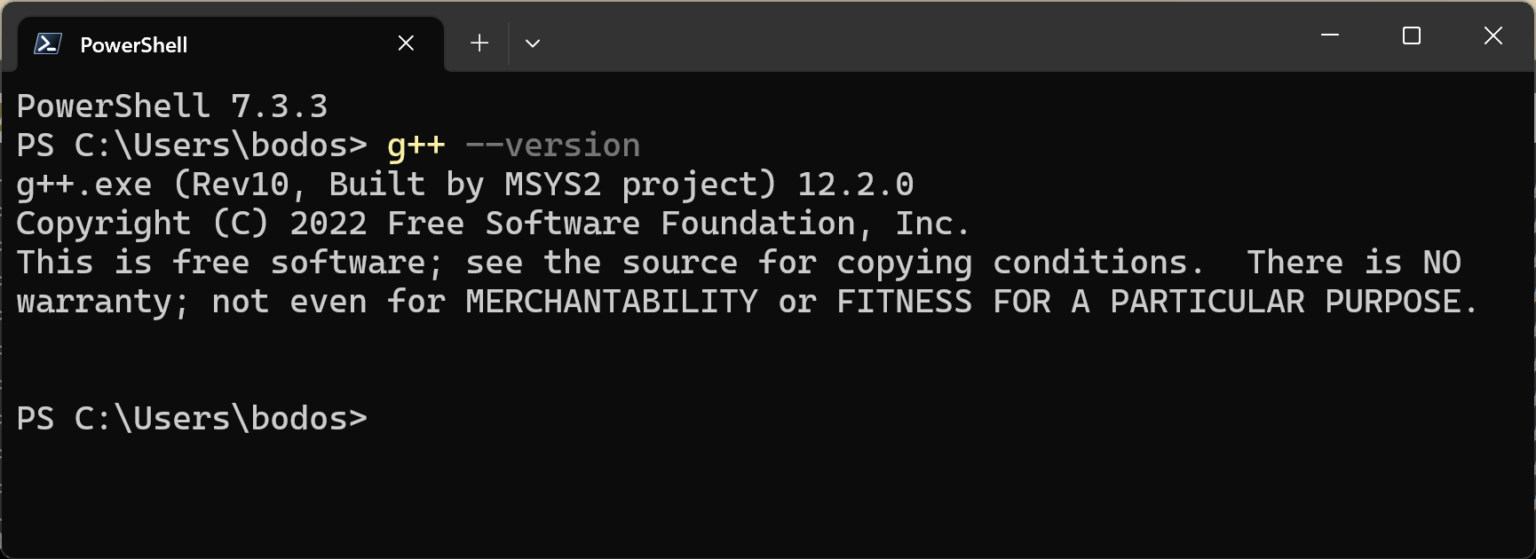Screen dimensions: 1536x559
Task: Click the word "Copyright" in the output
Action: coord(103,224)
